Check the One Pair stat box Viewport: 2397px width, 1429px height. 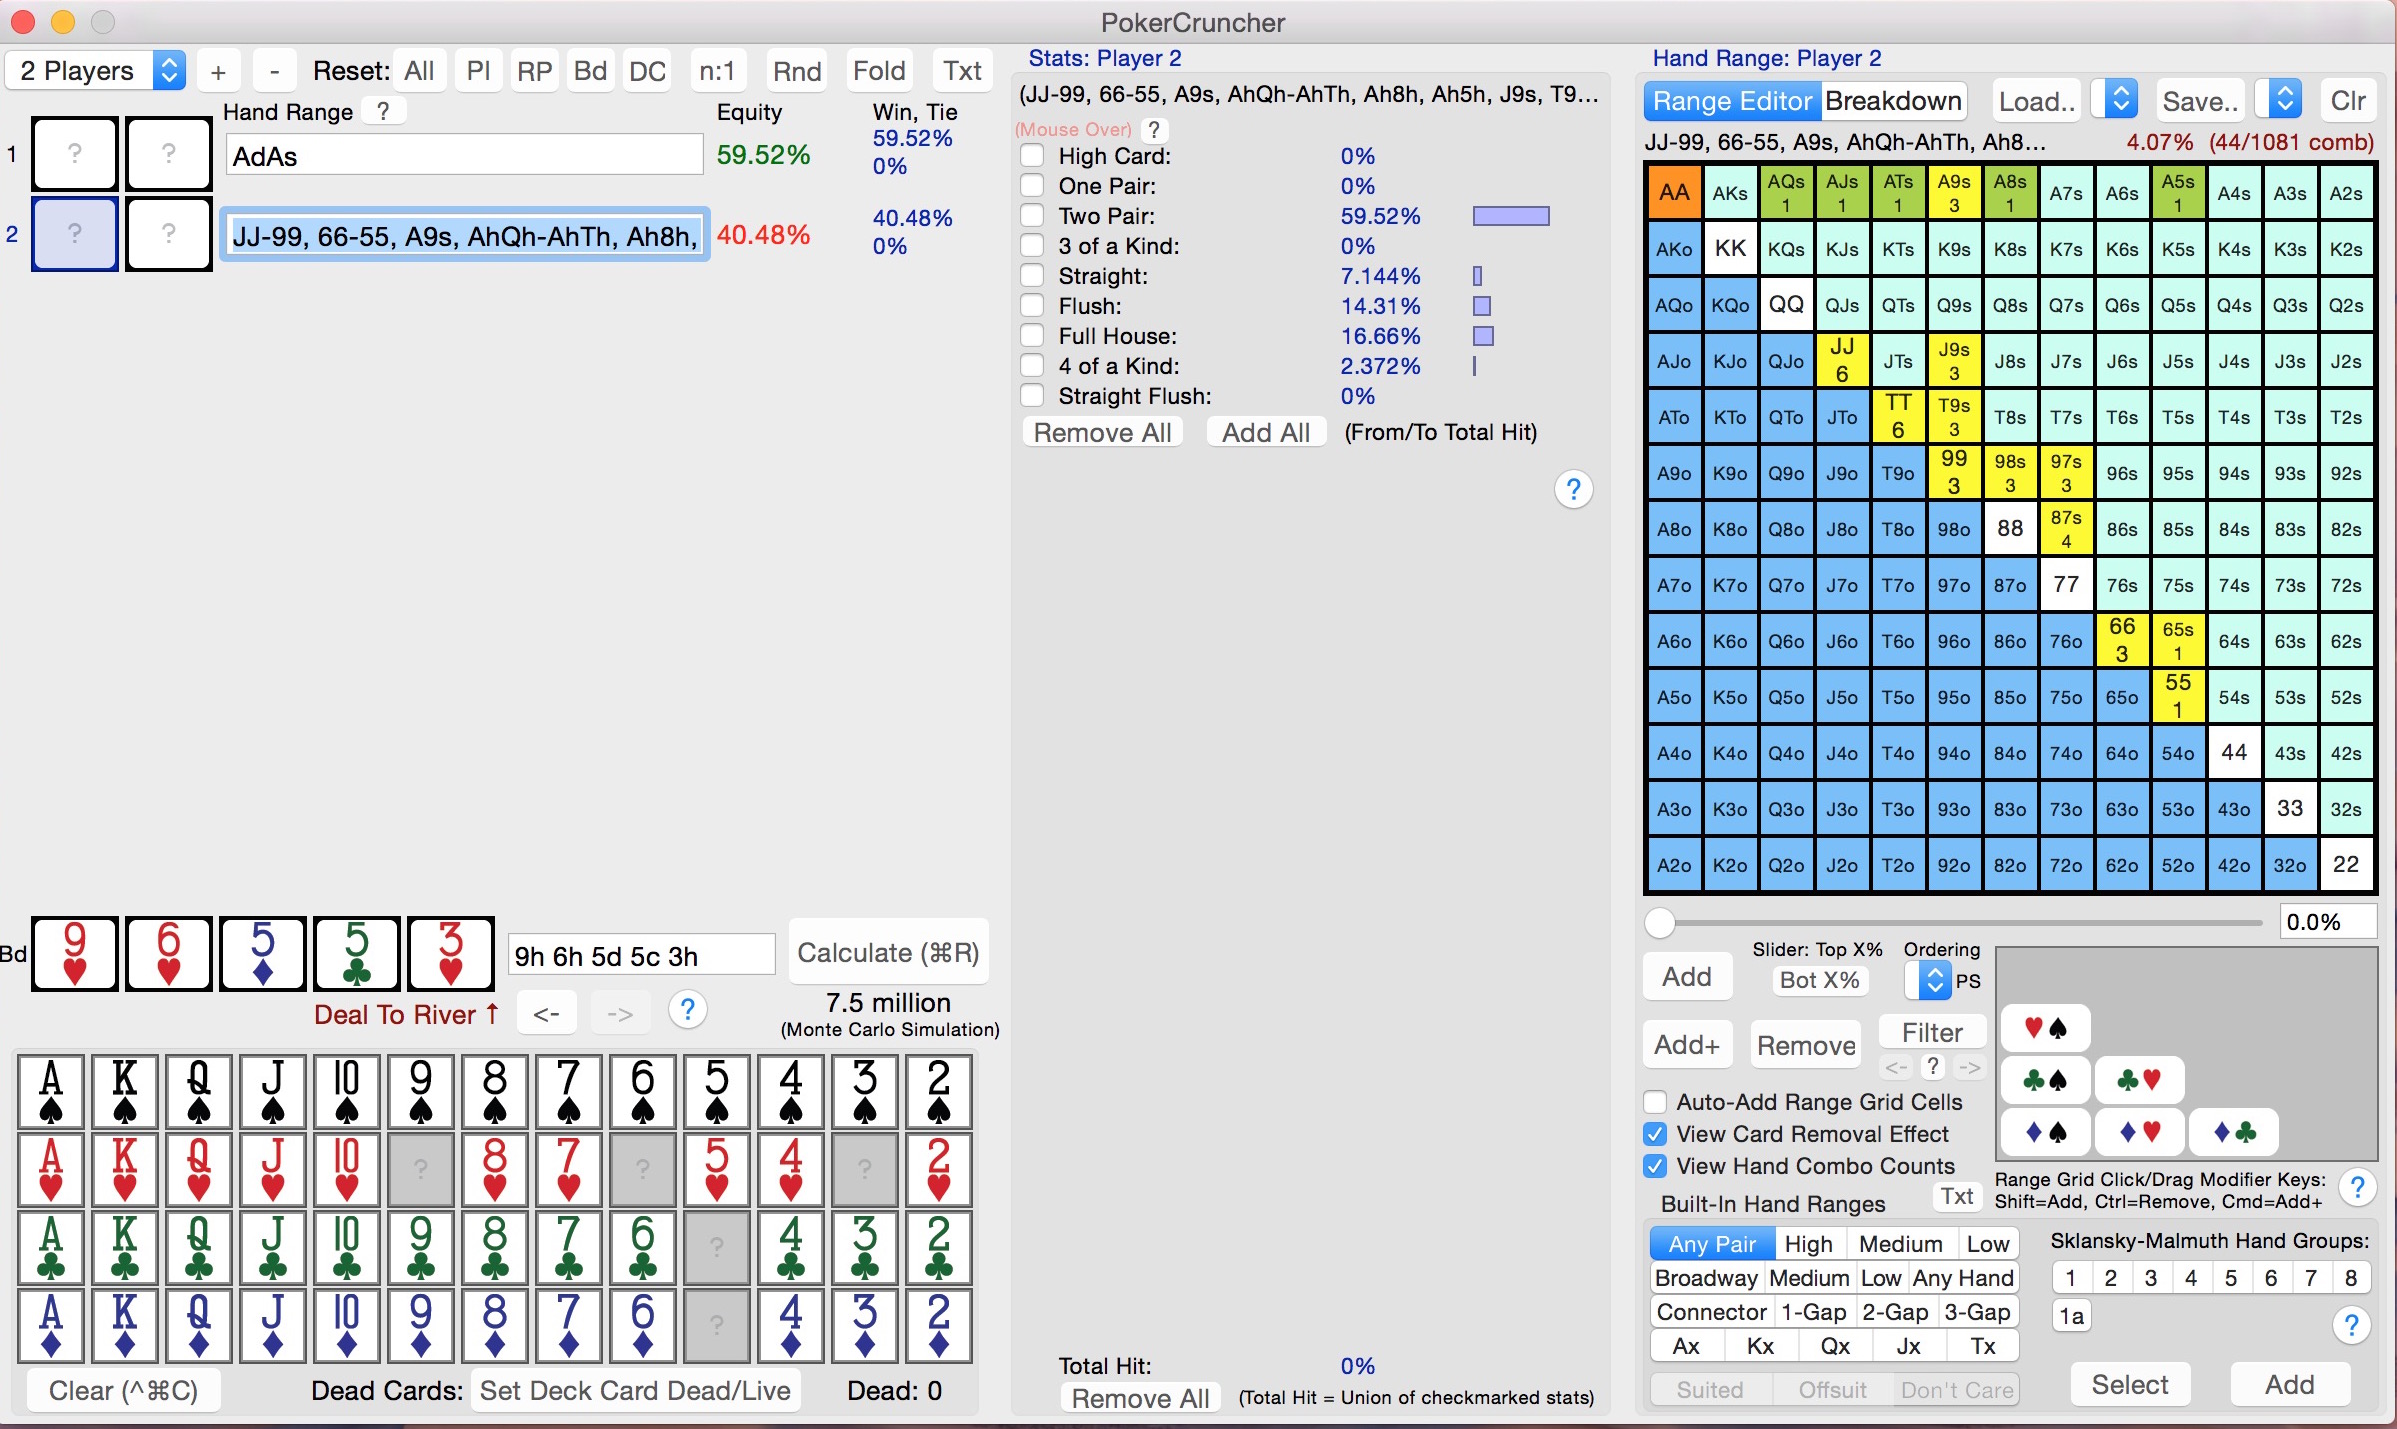tap(1032, 186)
